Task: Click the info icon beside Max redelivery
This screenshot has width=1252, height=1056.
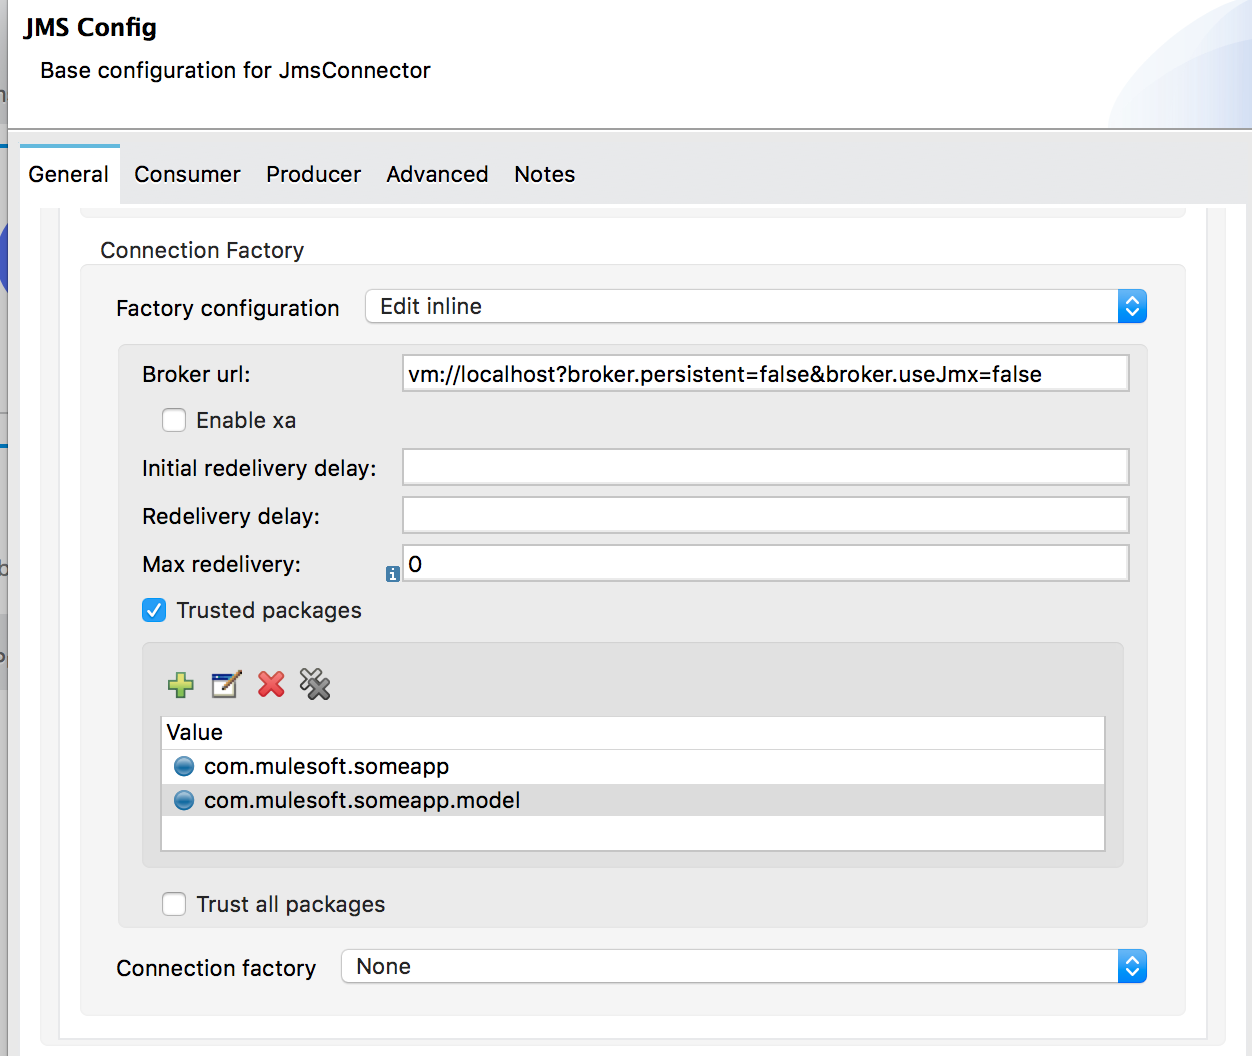Action: (x=392, y=574)
